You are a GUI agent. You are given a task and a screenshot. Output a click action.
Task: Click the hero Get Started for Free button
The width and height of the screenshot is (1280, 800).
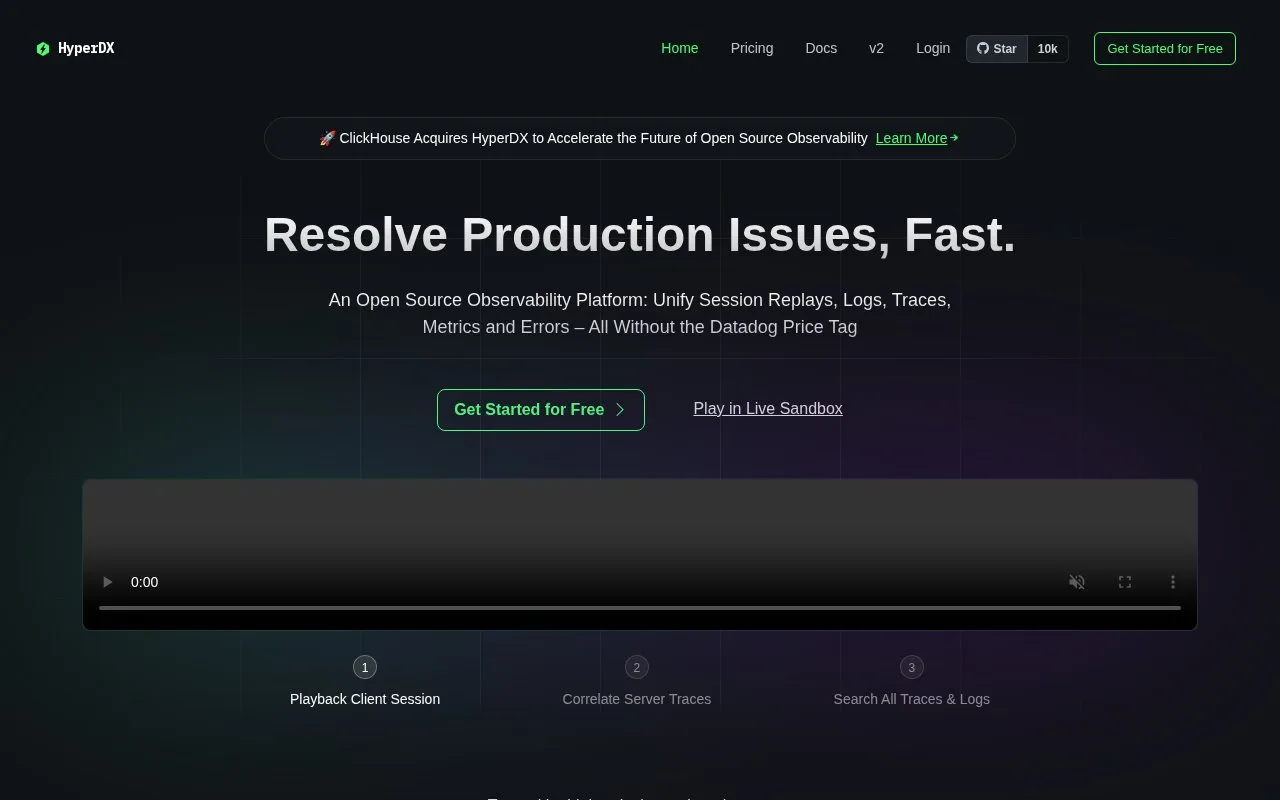point(541,410)
